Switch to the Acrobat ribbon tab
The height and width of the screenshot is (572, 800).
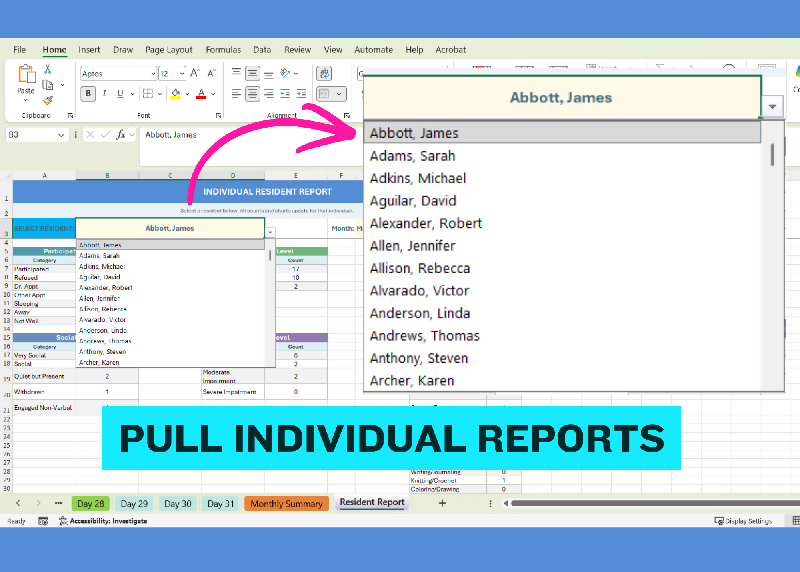tap(451, 49)
